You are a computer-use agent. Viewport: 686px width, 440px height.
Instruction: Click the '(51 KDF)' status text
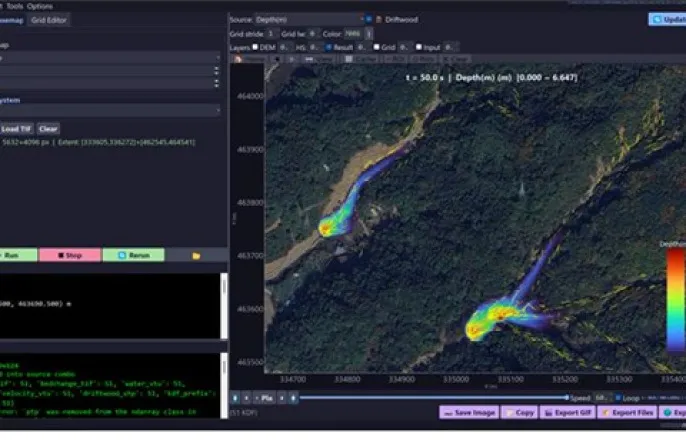click(244, 412)
